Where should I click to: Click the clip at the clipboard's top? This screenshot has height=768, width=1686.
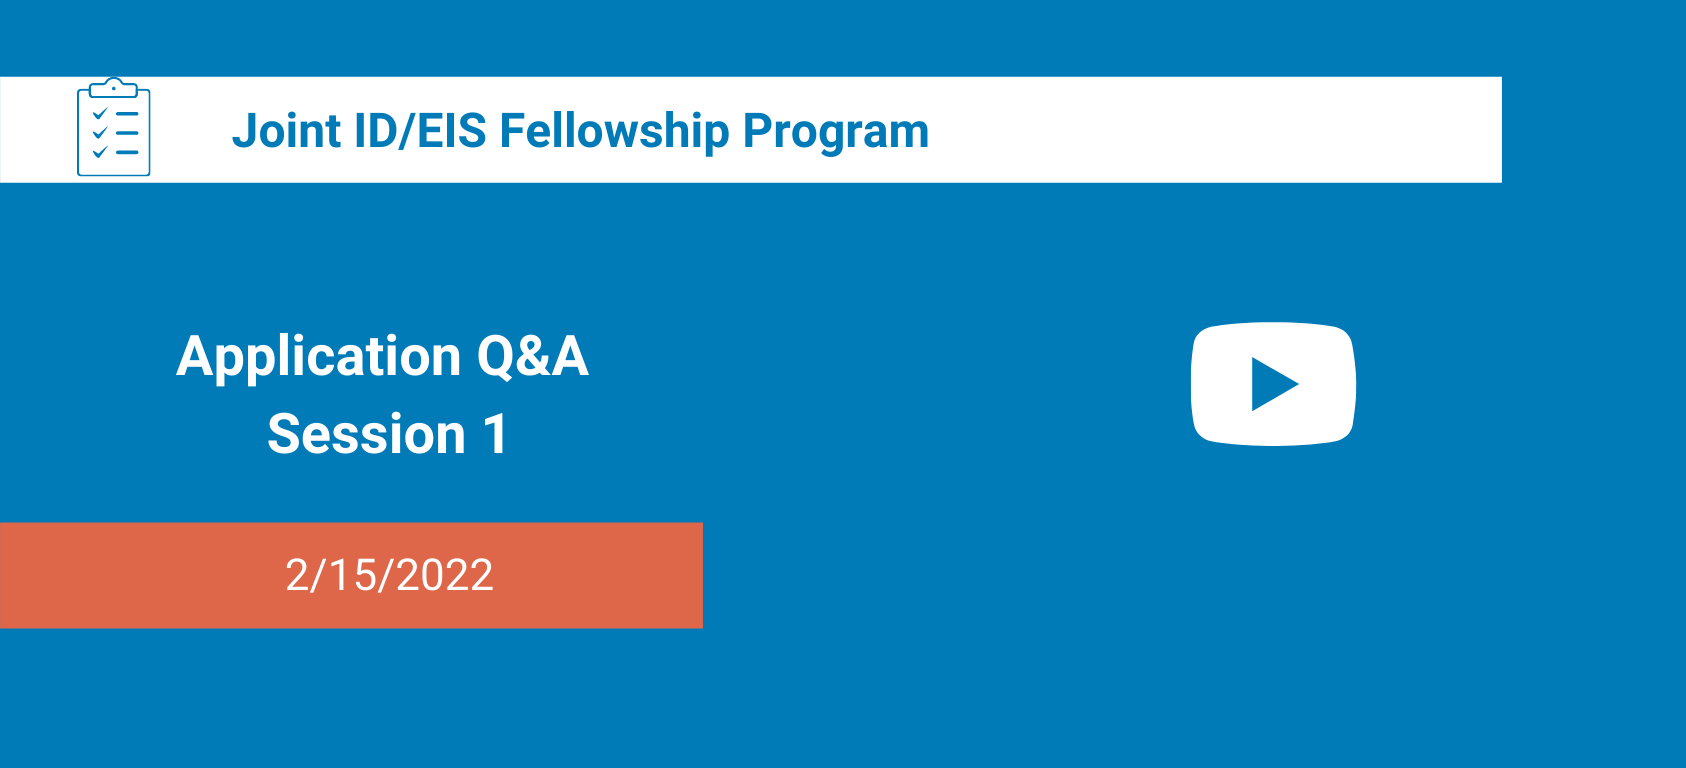(114, 88)
